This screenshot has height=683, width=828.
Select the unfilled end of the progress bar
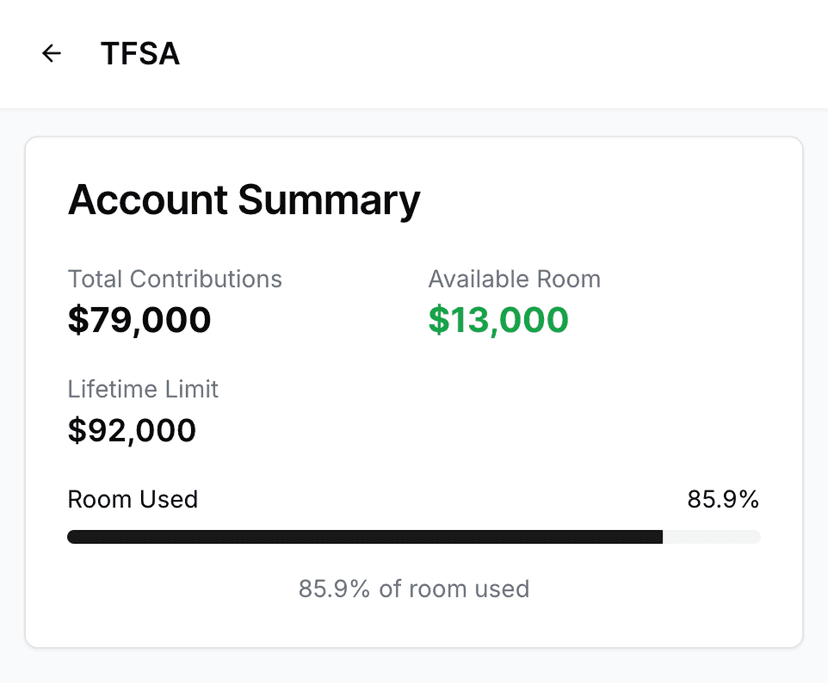(x=710, y=537)
